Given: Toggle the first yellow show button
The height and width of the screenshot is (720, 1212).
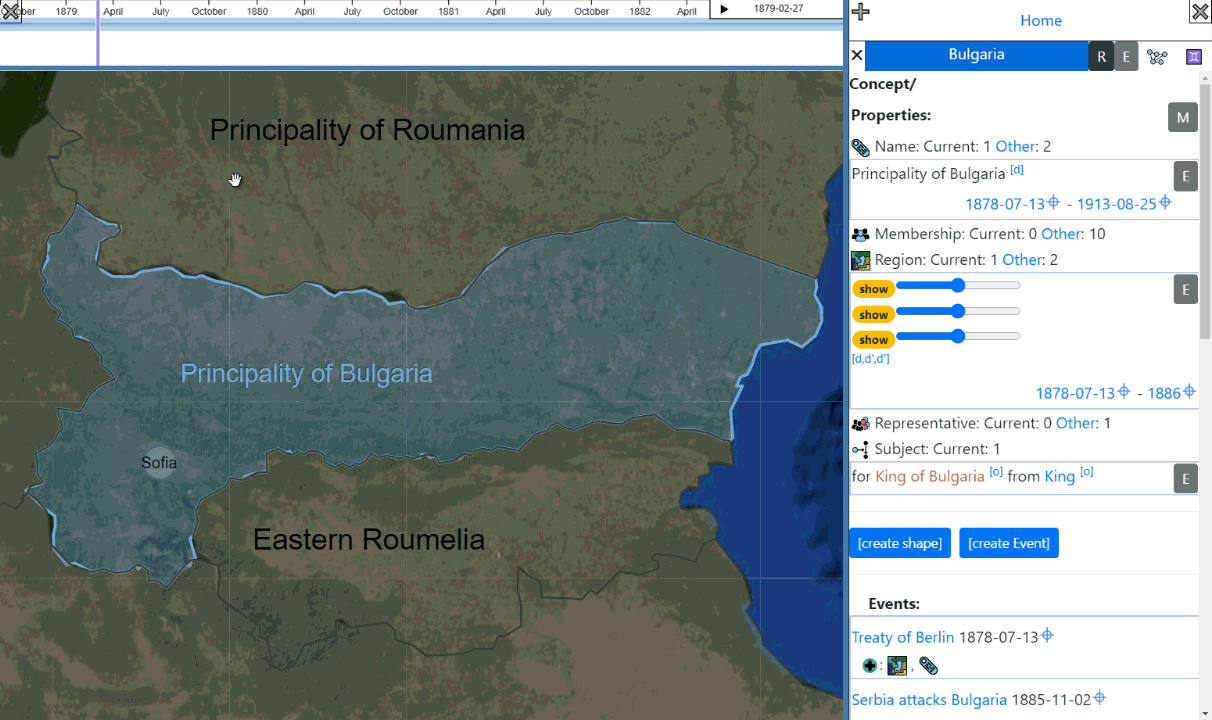Looking at the screenshot, I should click(x=873, y=289).
